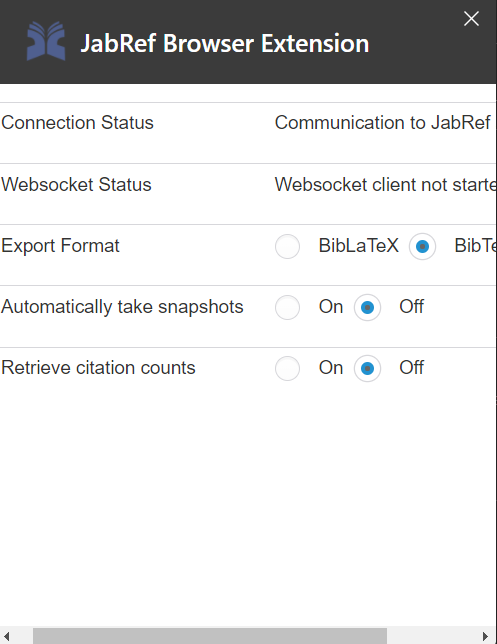Click the horizontal scrollbar right arrow

click(485, 636)
